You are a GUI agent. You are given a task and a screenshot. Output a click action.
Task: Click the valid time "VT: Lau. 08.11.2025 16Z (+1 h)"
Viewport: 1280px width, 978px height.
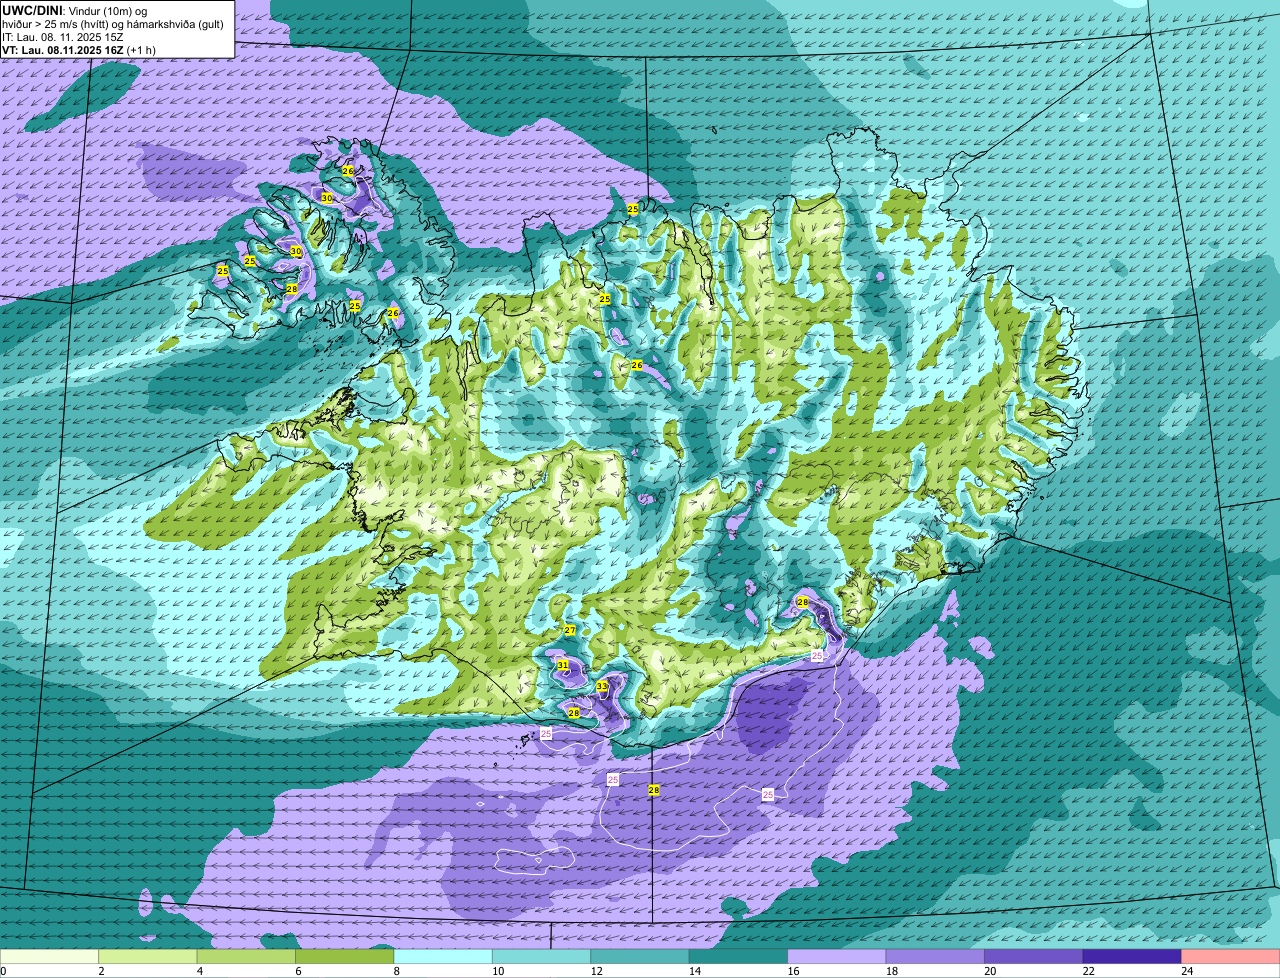click(79, 50)
